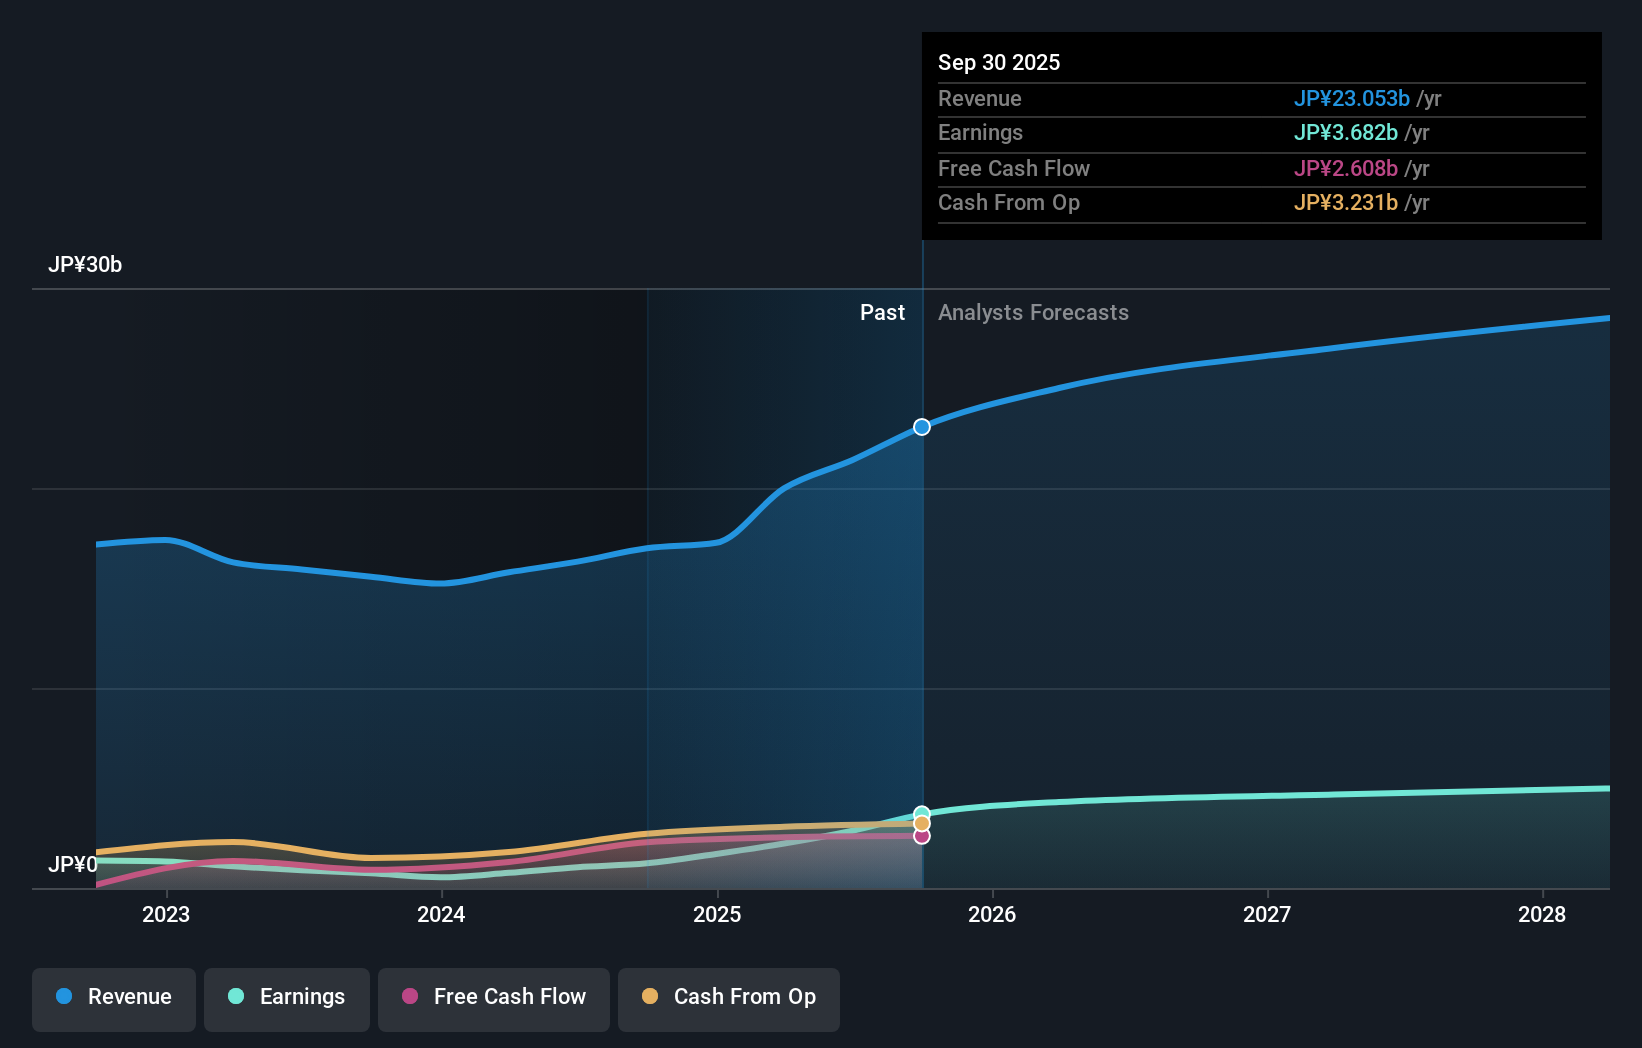
Task: Toggle the Earnings series via its legend dot
Action: 234,996
